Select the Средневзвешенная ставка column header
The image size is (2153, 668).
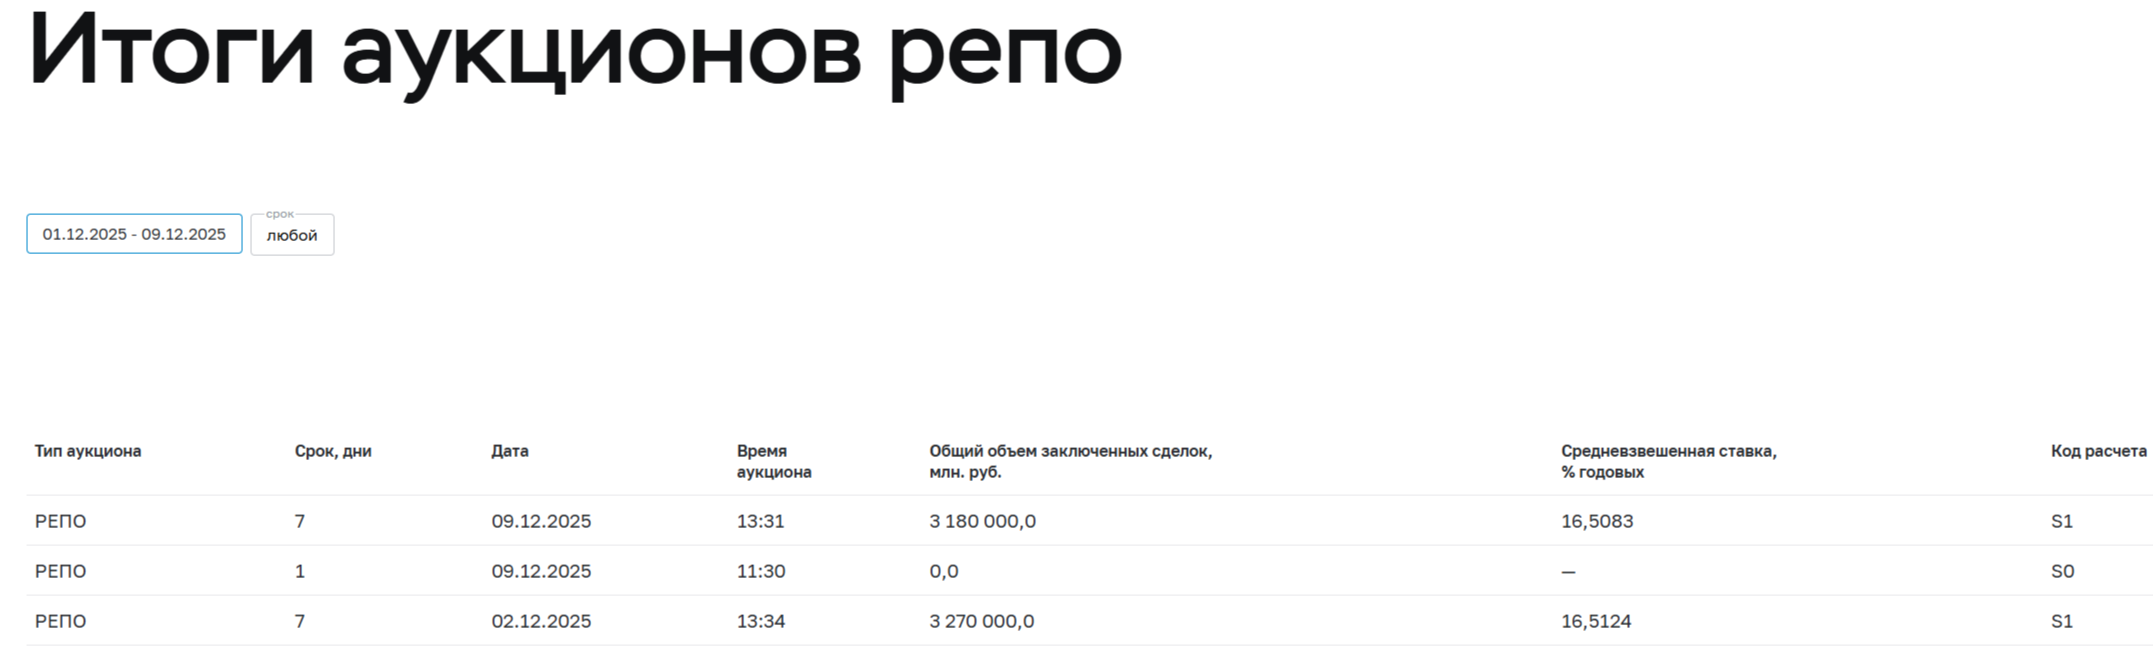tap(1668, 461)
